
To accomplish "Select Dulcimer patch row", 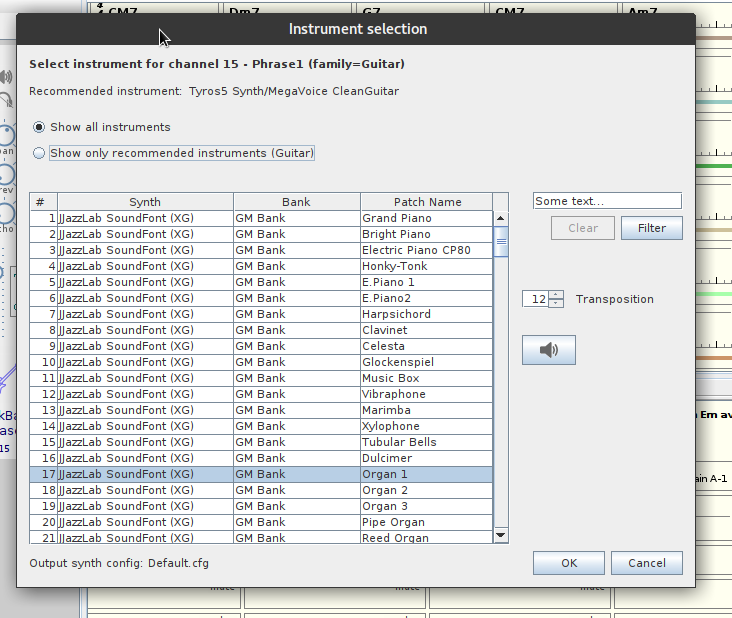I will pos(261,458).
